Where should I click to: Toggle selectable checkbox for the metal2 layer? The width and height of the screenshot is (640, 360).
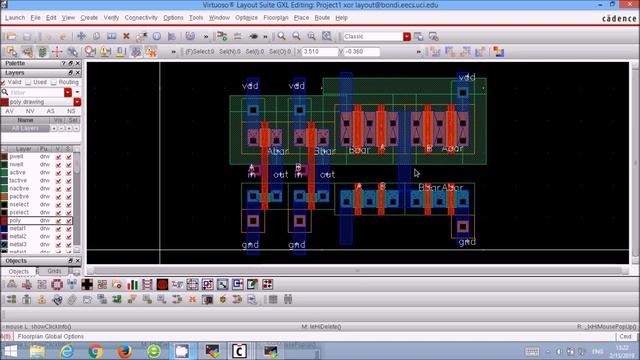tap(69, 236)
